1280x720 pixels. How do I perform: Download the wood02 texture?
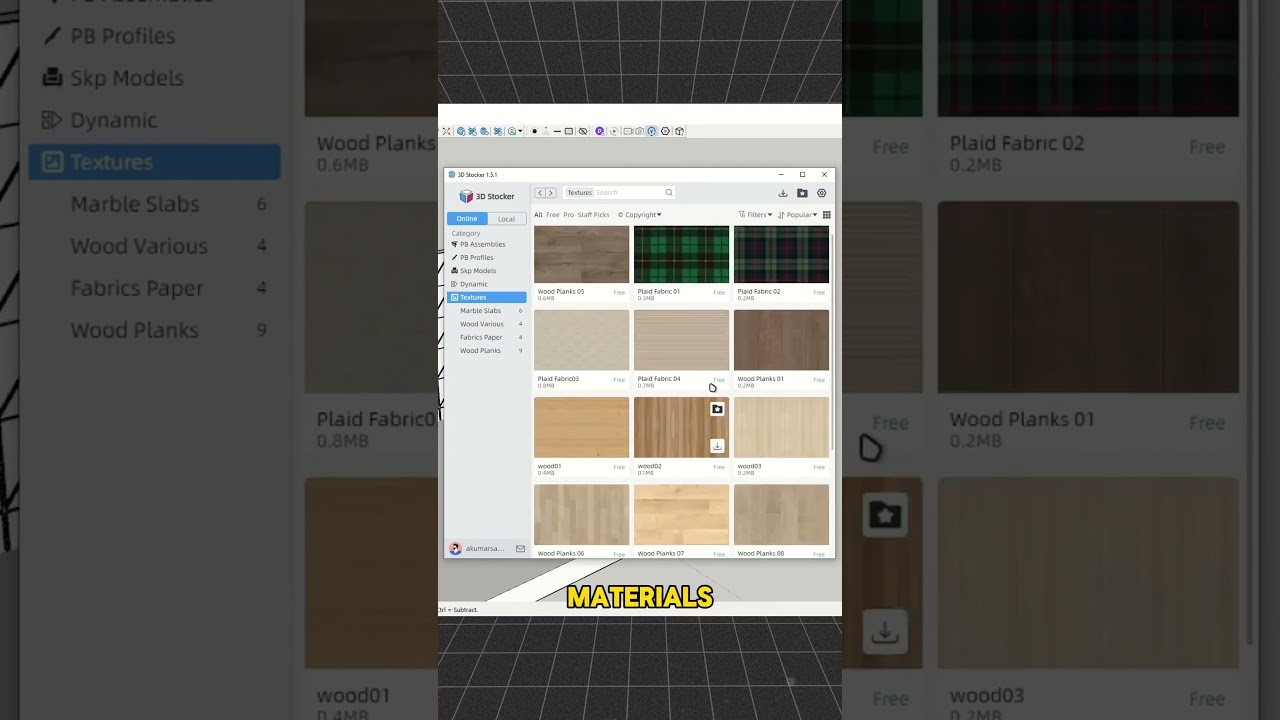pos(717,446)
